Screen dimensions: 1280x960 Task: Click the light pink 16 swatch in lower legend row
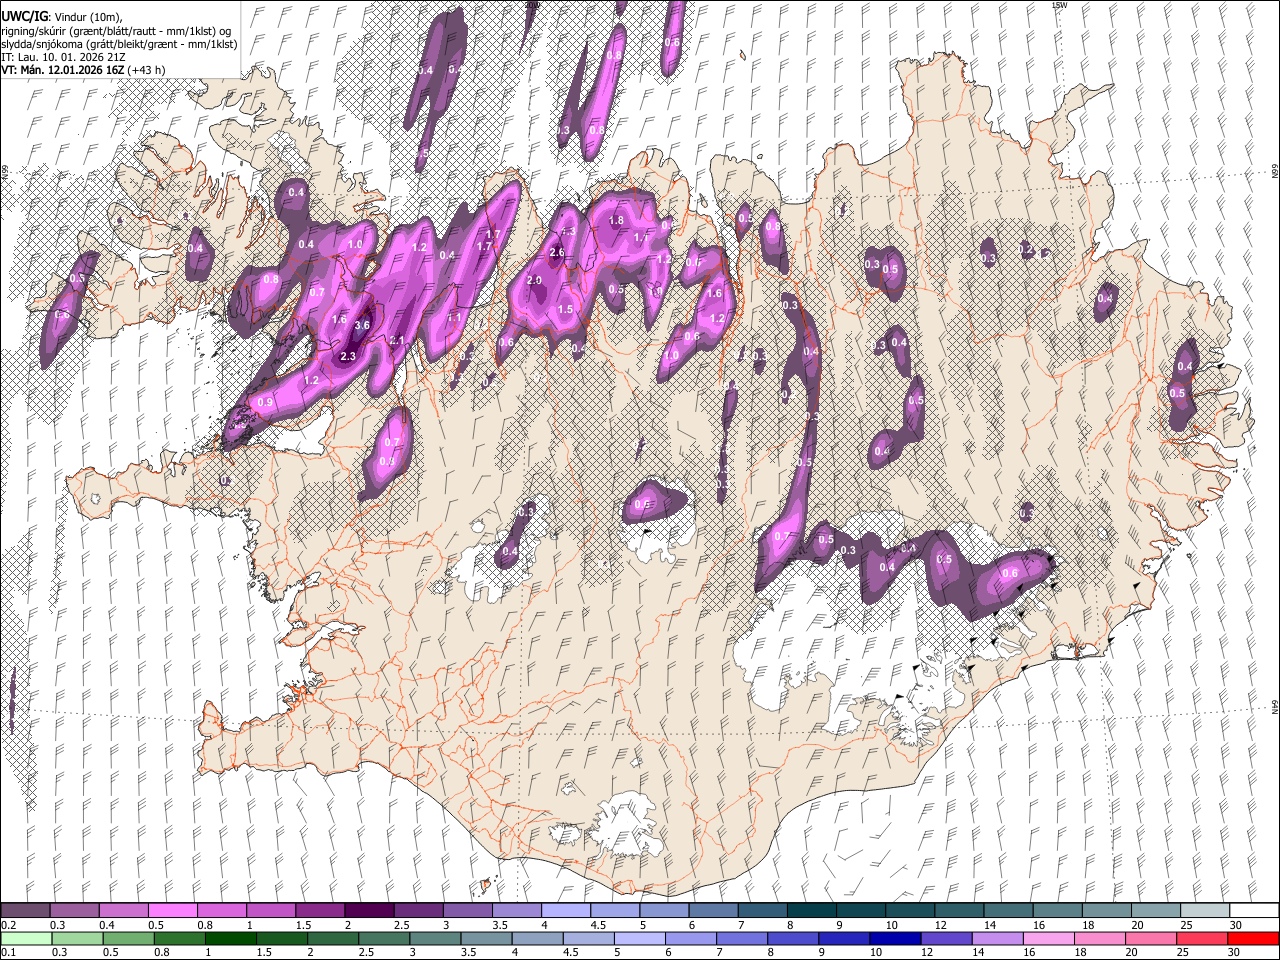tap(1049, 938)
